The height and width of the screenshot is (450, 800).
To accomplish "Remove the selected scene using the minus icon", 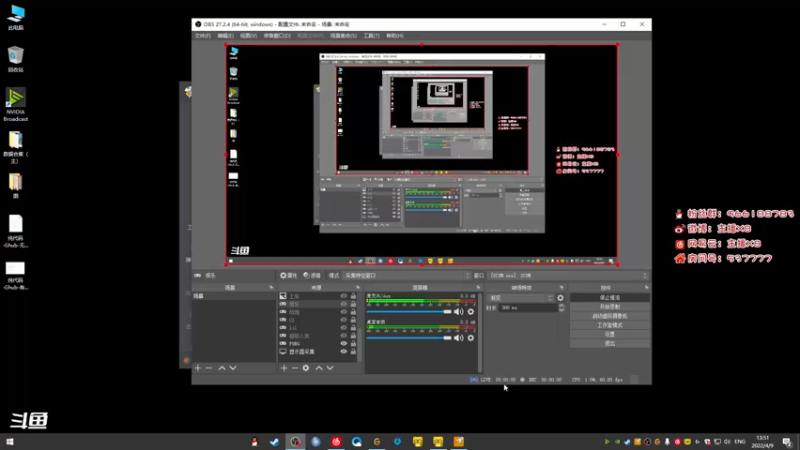I will pos(209,368).
